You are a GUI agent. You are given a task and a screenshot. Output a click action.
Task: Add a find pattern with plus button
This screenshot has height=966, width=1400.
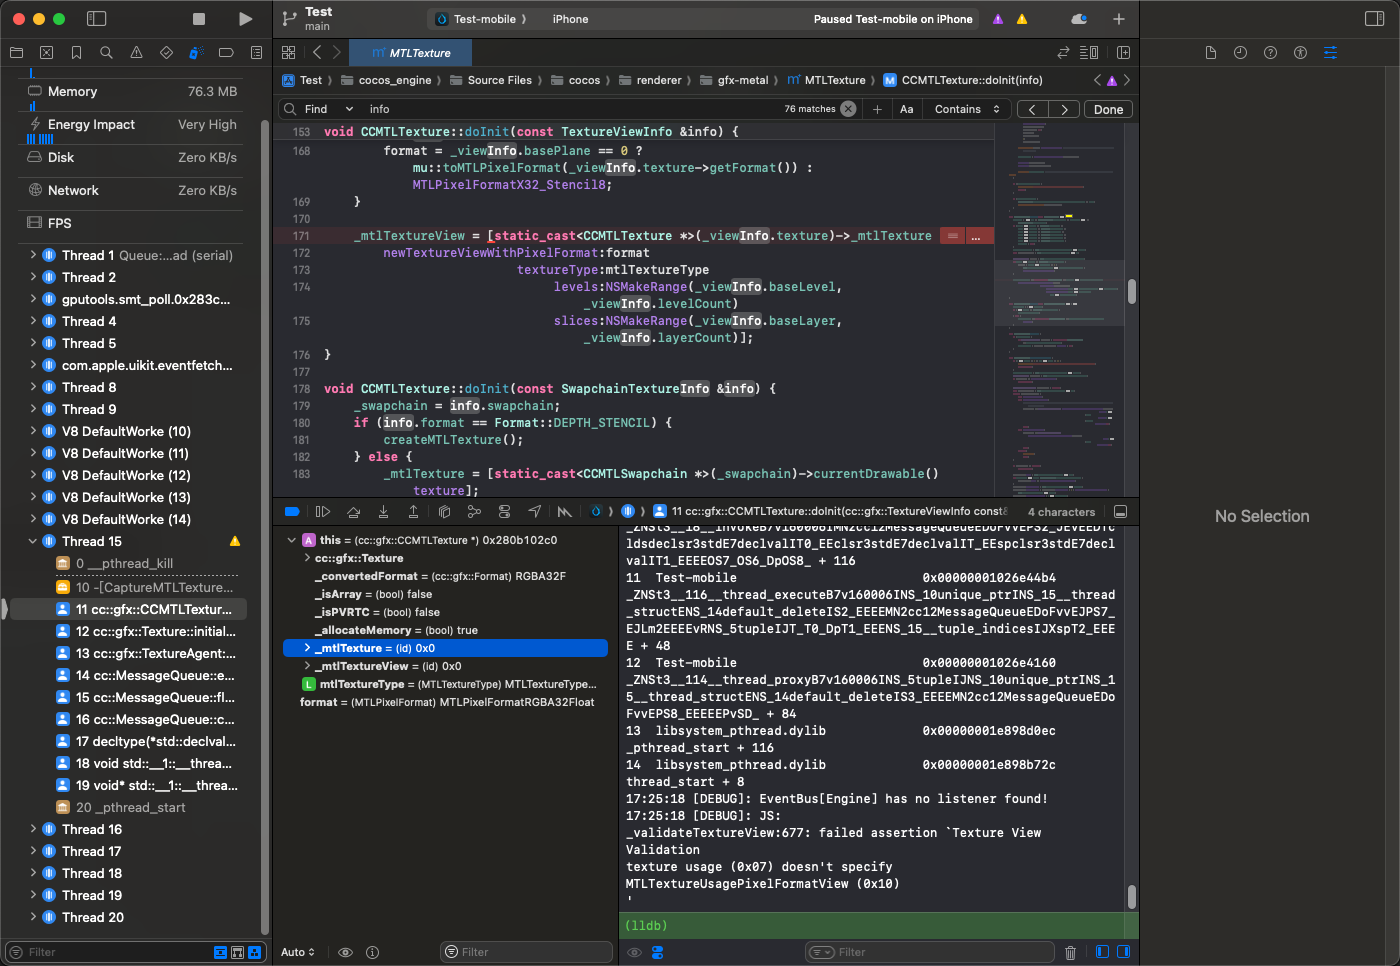[877, 109]
